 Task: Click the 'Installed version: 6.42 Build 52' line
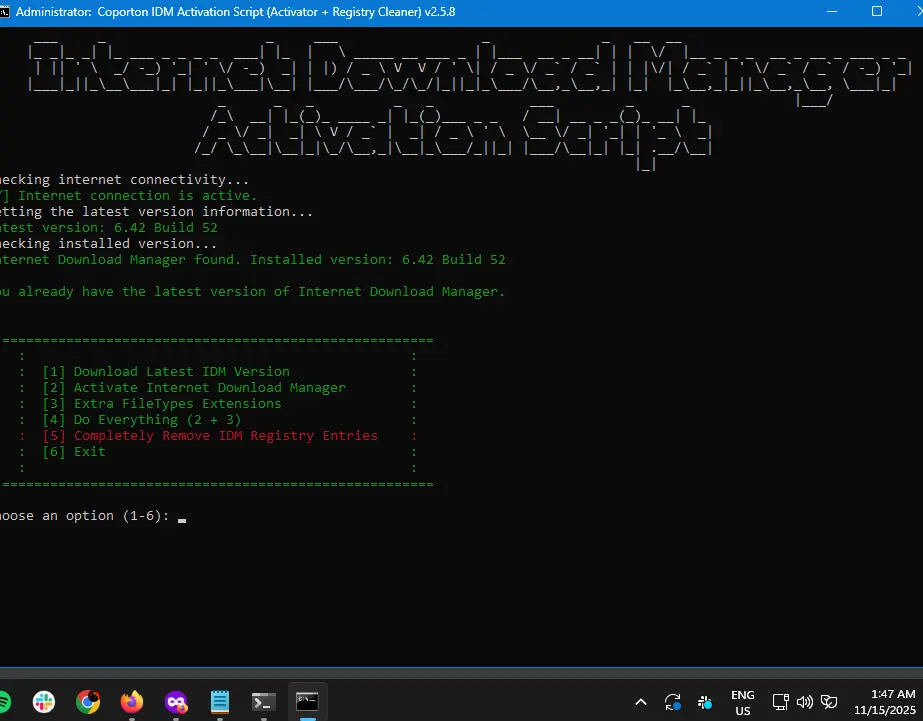(x=378, y=260)
